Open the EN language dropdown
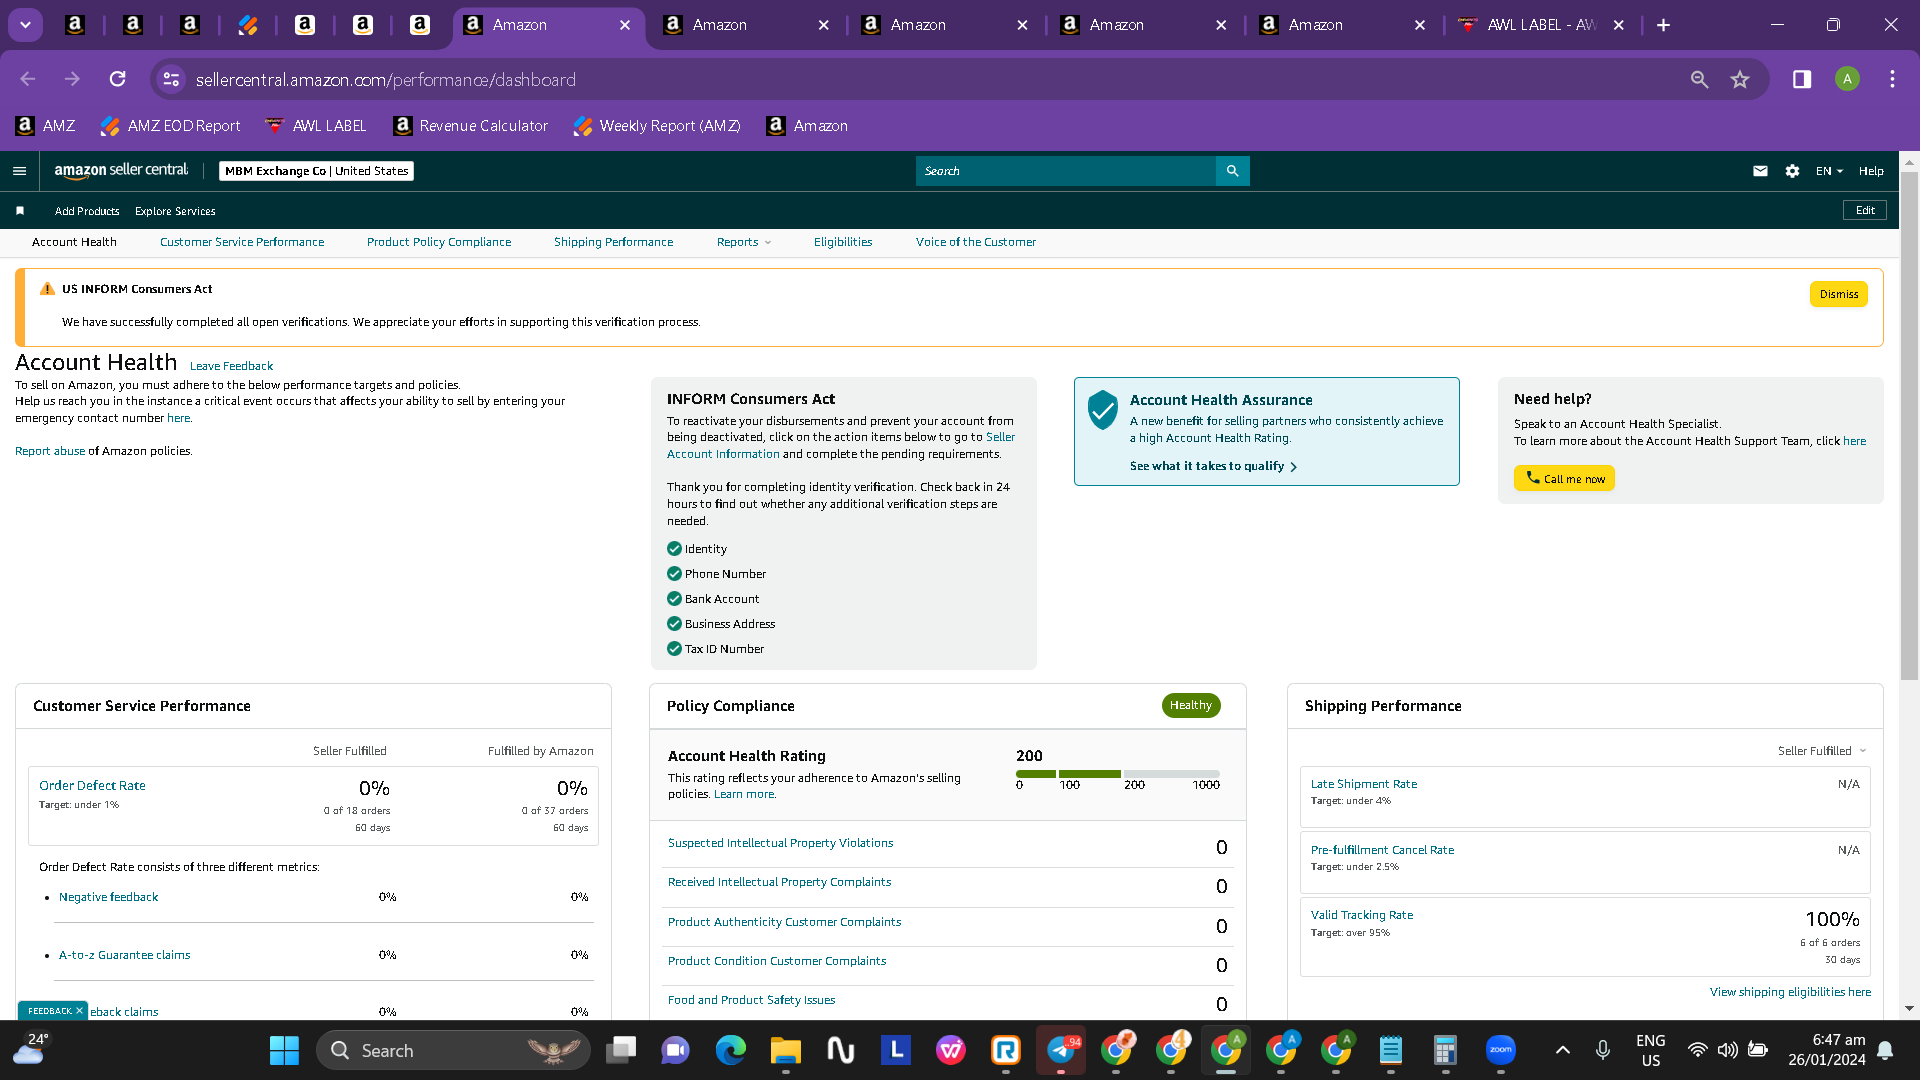The width and height of the screenshot is (1920, 1080). [1829, 171]
